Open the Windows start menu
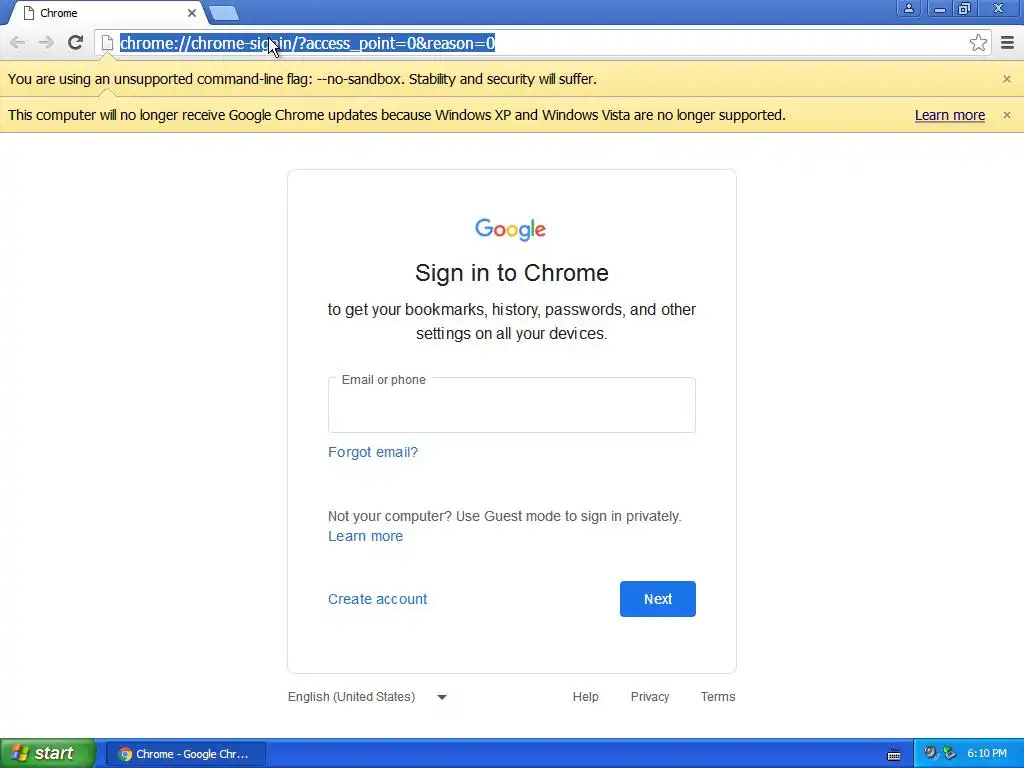 point(48,754)
